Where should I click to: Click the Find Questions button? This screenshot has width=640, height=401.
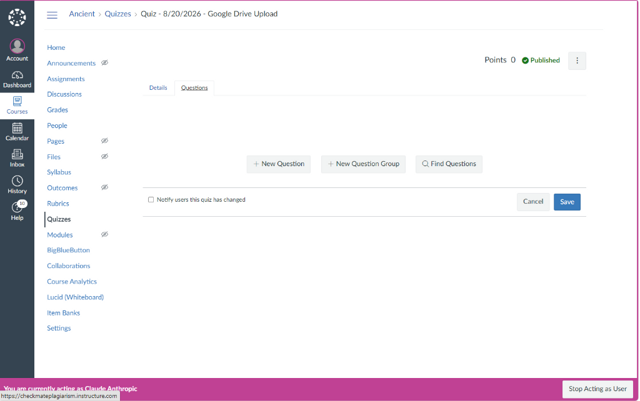(x=449, y=164)
